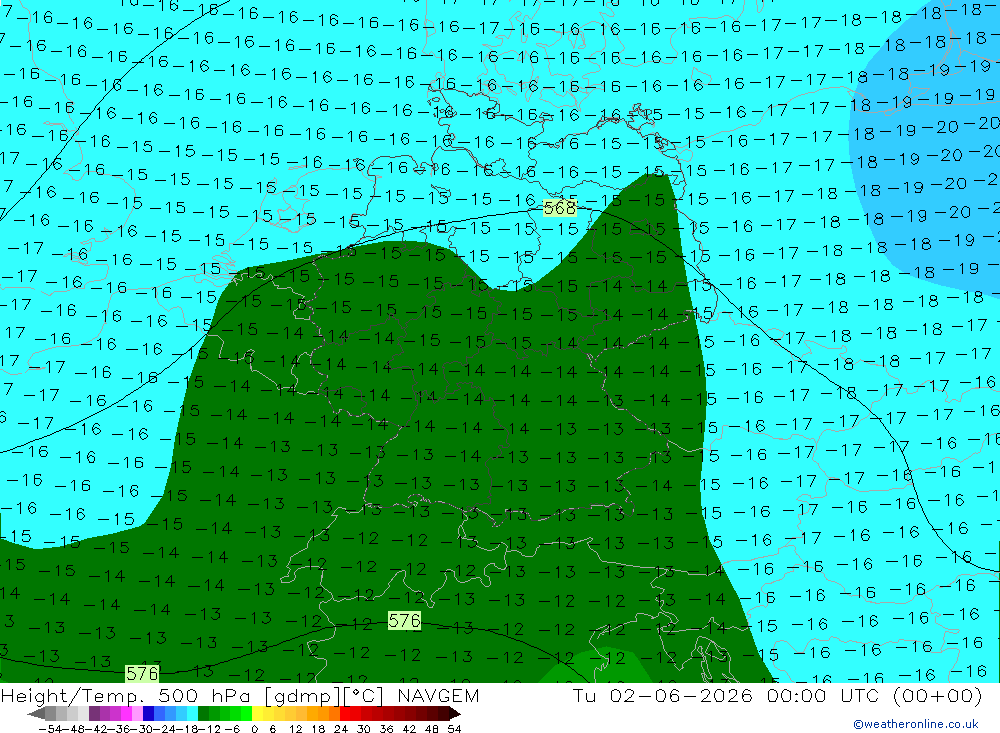
Task: Click the gray left arrow end of color scale
Action: [x=36, y=713]
